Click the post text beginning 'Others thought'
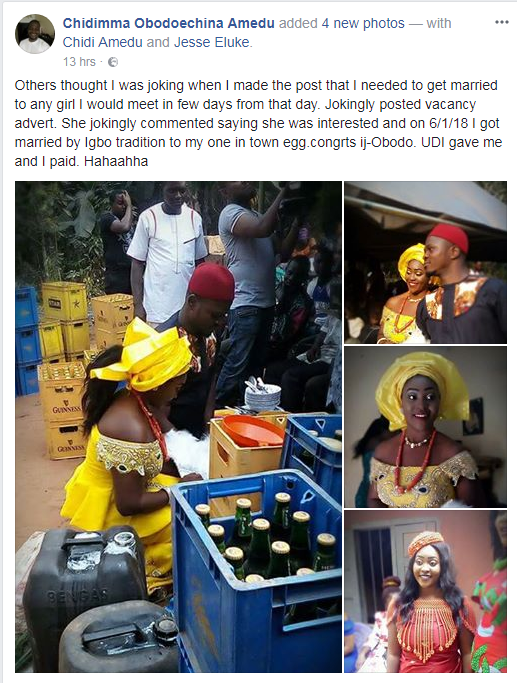 click(258, 123)
